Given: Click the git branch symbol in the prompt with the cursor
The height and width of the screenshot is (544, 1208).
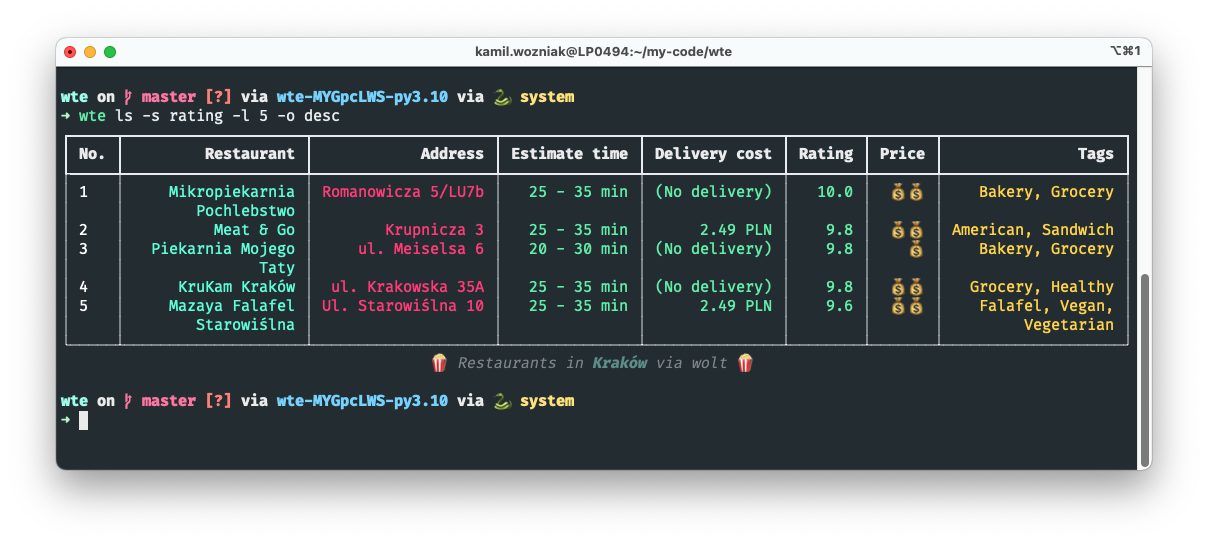Looking at the screenshot, I should [128, 401].
